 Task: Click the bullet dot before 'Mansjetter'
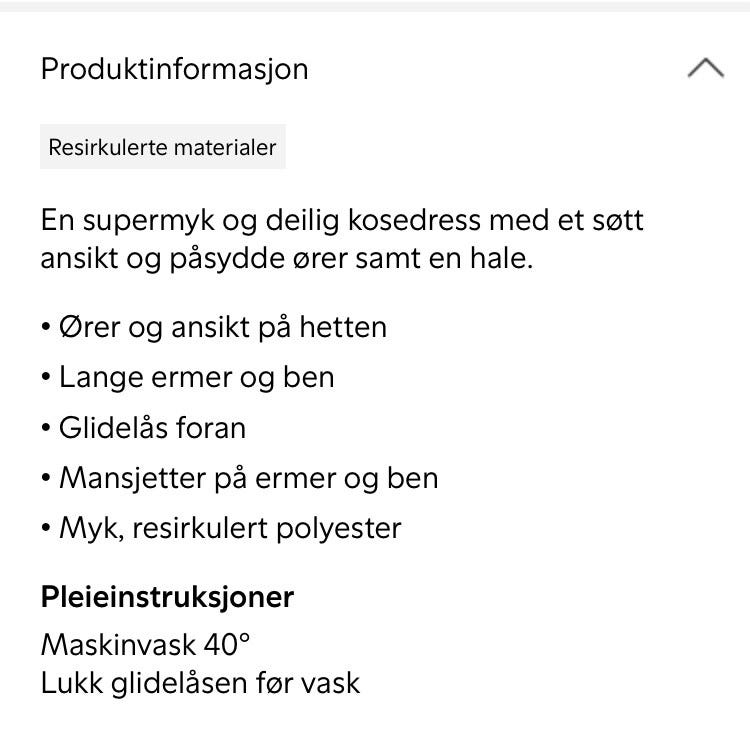(x=46, y=478)
